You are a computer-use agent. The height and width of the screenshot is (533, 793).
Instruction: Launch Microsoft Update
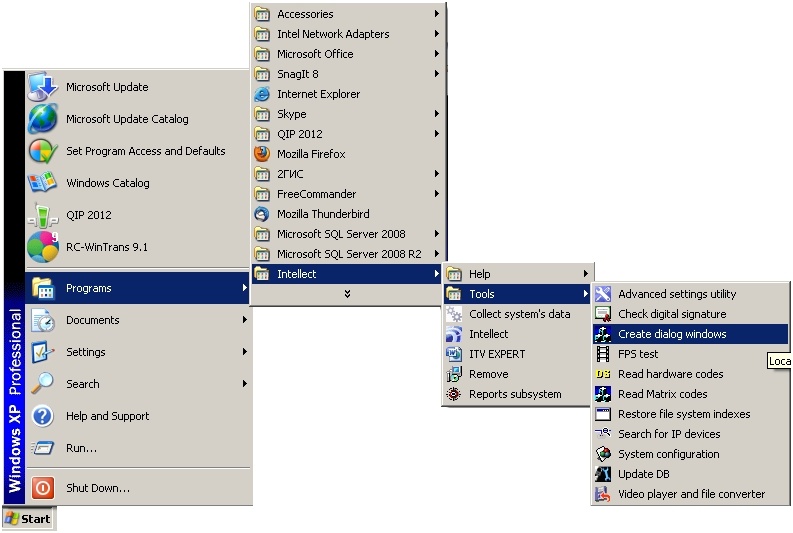click(137, 87)
